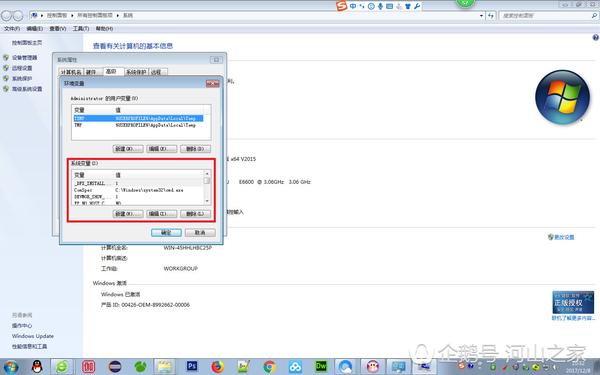
Task: Open Advanced system settings sidebar link
Action: (x=27, y=89)
